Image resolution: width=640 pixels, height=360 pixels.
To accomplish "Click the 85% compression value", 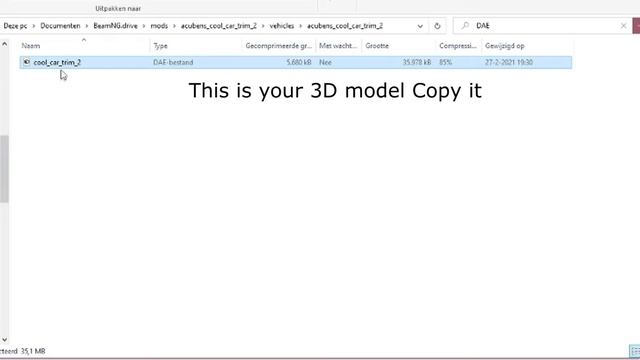I will (x=446, y=62).
